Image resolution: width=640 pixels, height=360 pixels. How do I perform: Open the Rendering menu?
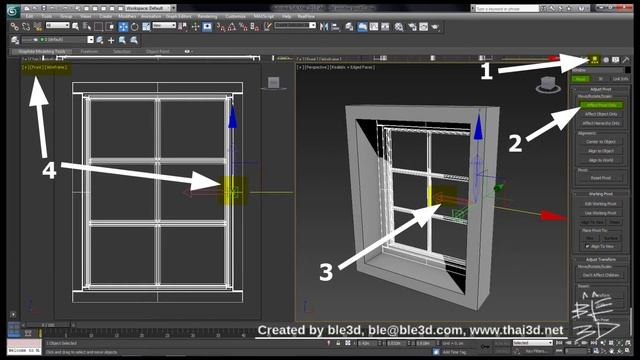click(x=207, y=16)
